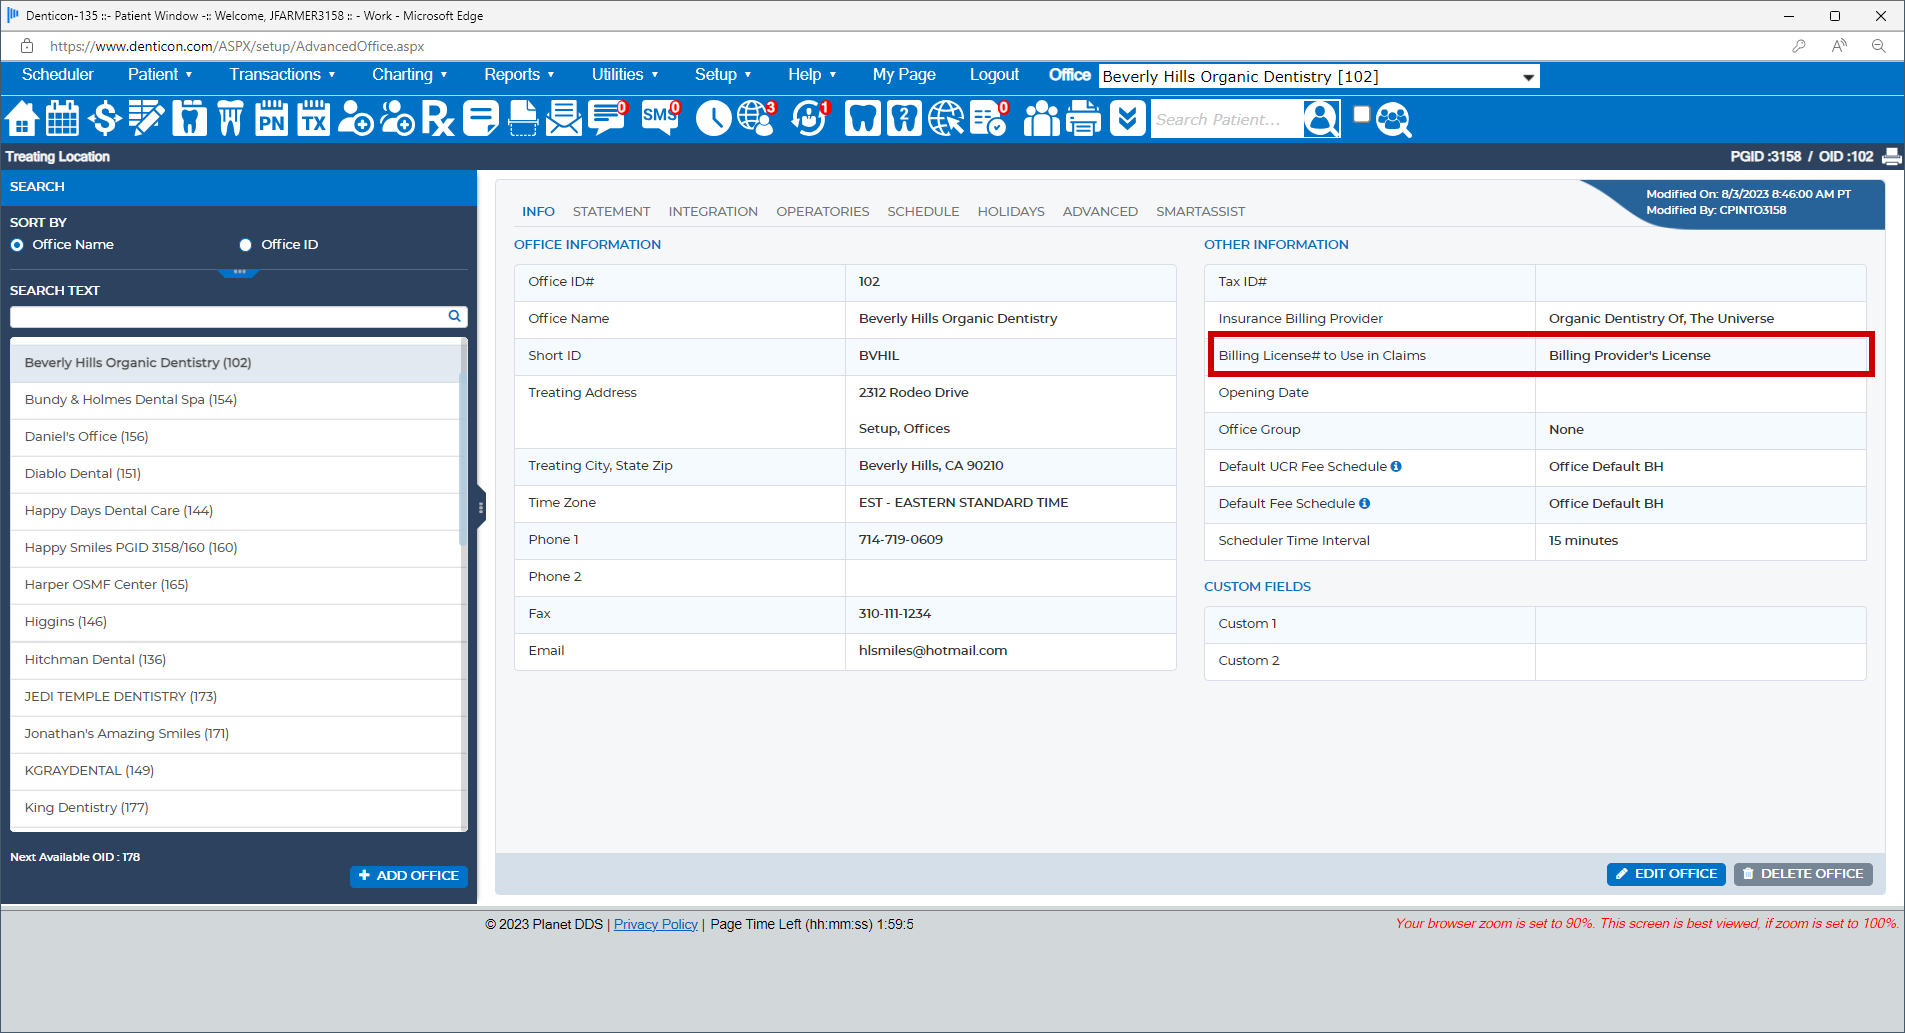Open the clock icon in toolbar
The image size is (1905, 1033).
(713, 119)
